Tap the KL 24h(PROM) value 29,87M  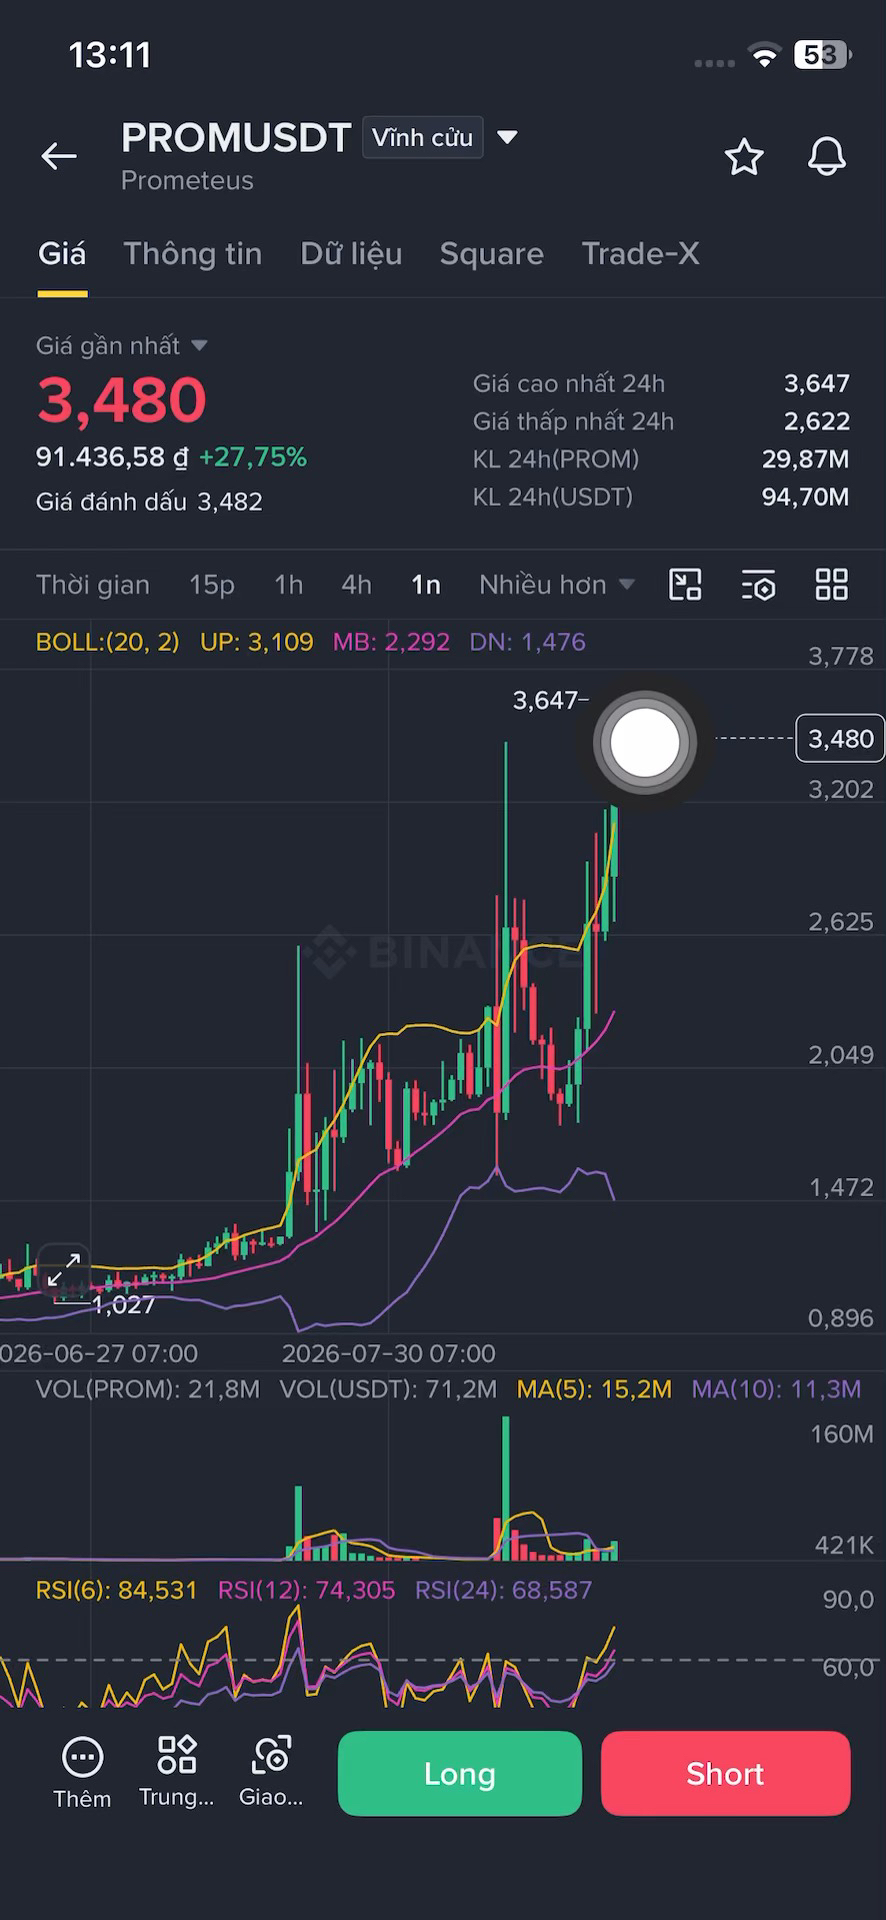[806, 460]
